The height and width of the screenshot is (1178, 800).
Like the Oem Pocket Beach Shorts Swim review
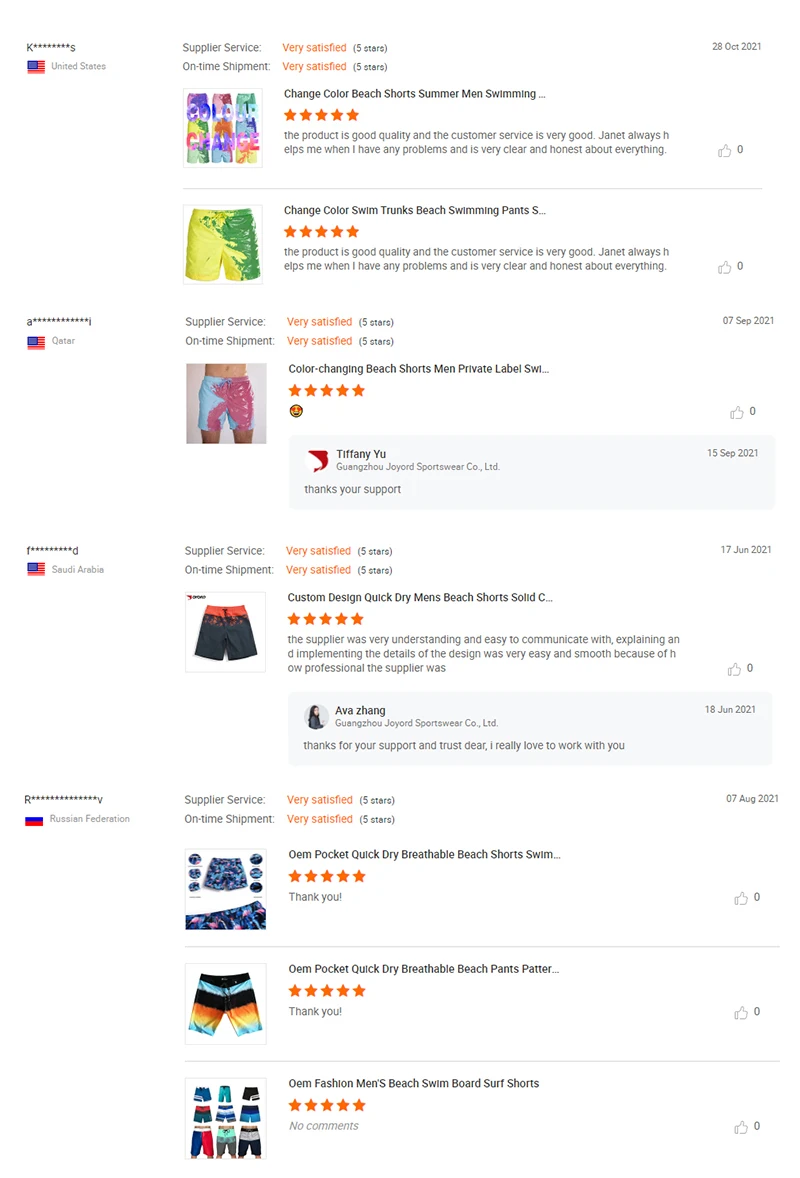point(741,898)
